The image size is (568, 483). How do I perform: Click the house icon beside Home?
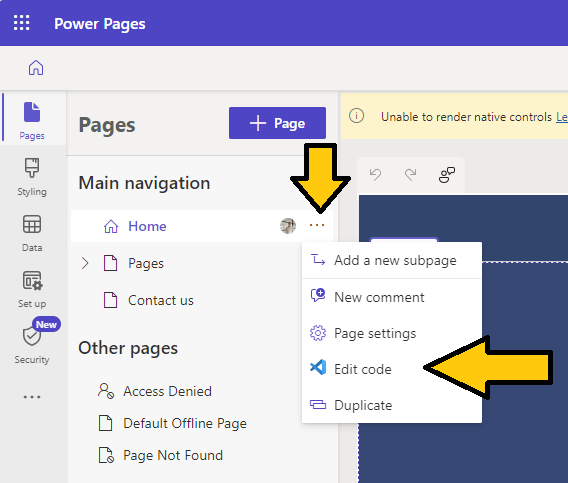click(111, 226)
